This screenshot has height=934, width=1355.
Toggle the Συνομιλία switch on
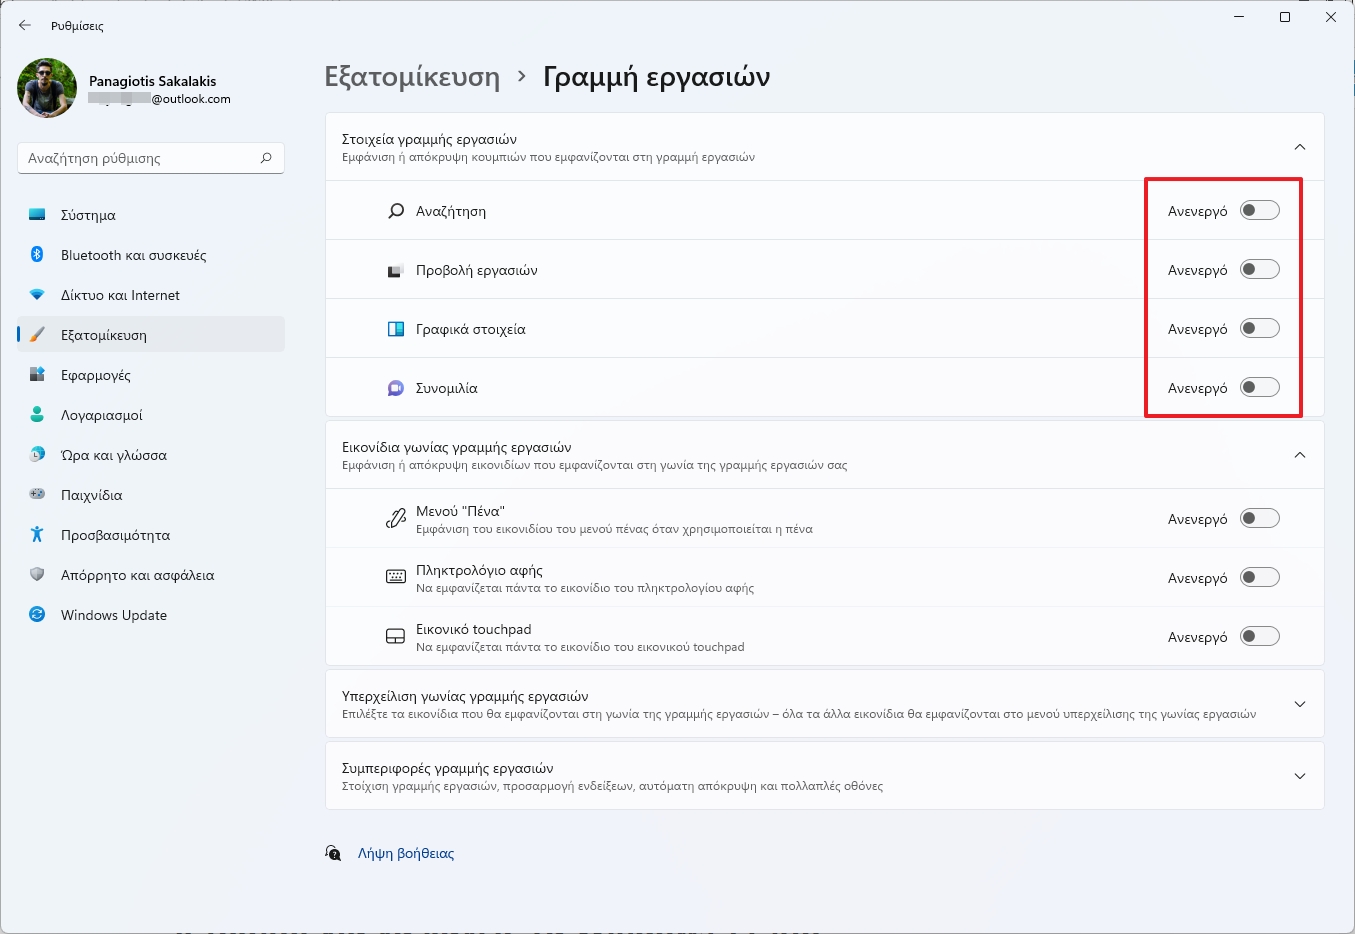pos(1259,388)
